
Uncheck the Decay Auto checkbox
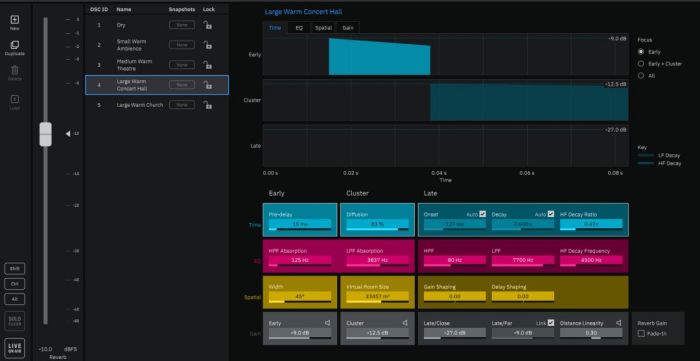tap(551, 214)
